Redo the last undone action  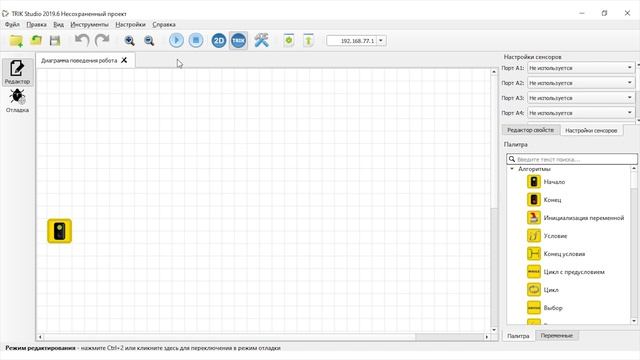tap(102, 40)
